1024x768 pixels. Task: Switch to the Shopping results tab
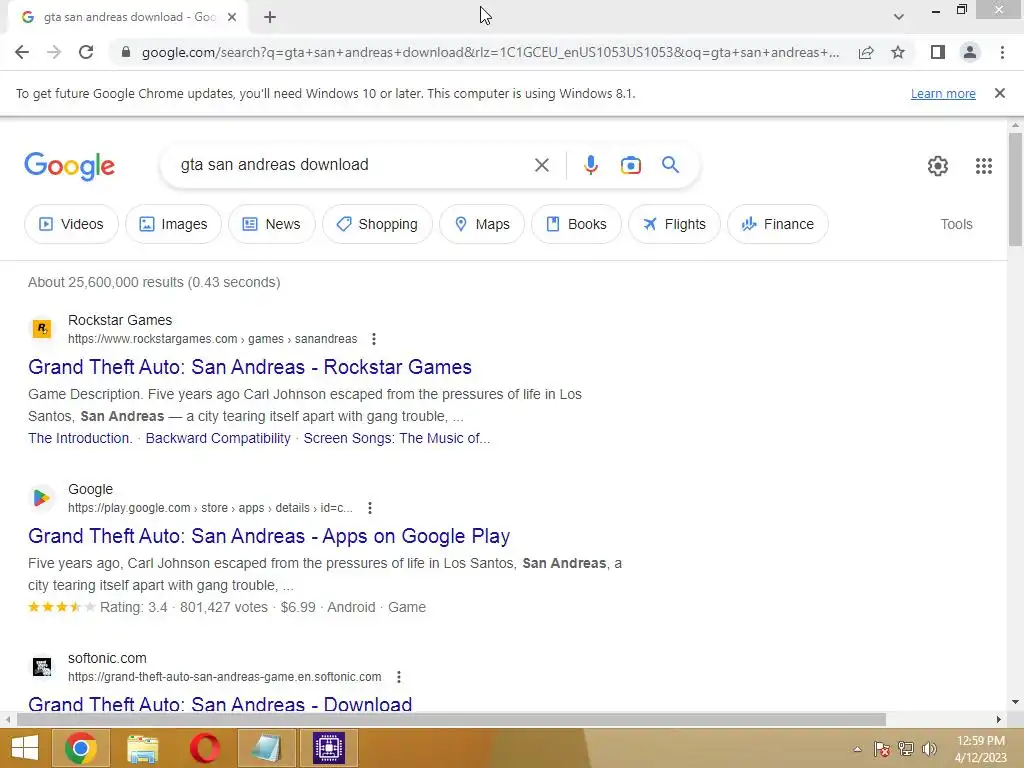[x=377, y=224]
